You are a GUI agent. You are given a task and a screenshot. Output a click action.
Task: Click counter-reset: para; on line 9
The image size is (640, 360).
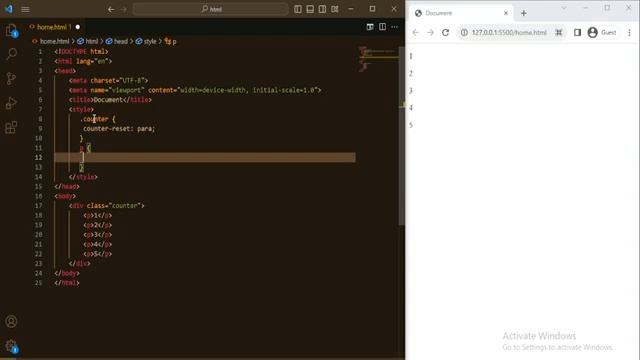pos(119,129)
